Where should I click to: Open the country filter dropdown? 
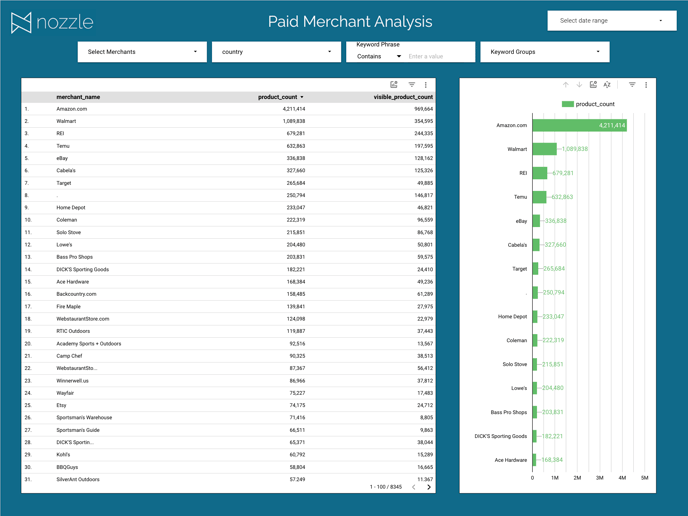click(x=276, y=52)
